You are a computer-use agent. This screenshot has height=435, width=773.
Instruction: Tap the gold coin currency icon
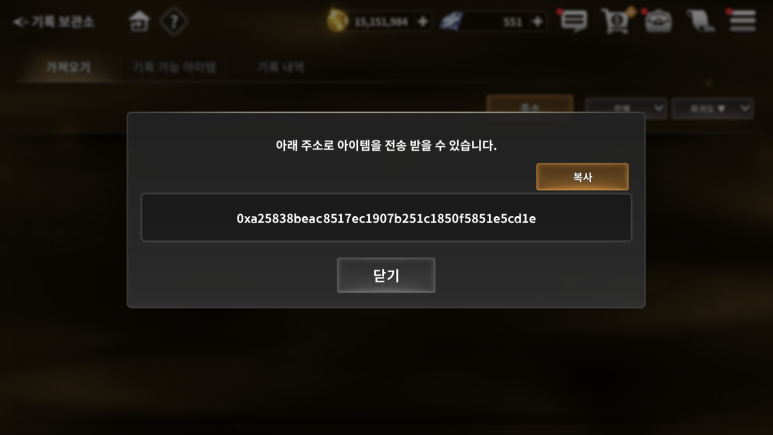point(337,21)
